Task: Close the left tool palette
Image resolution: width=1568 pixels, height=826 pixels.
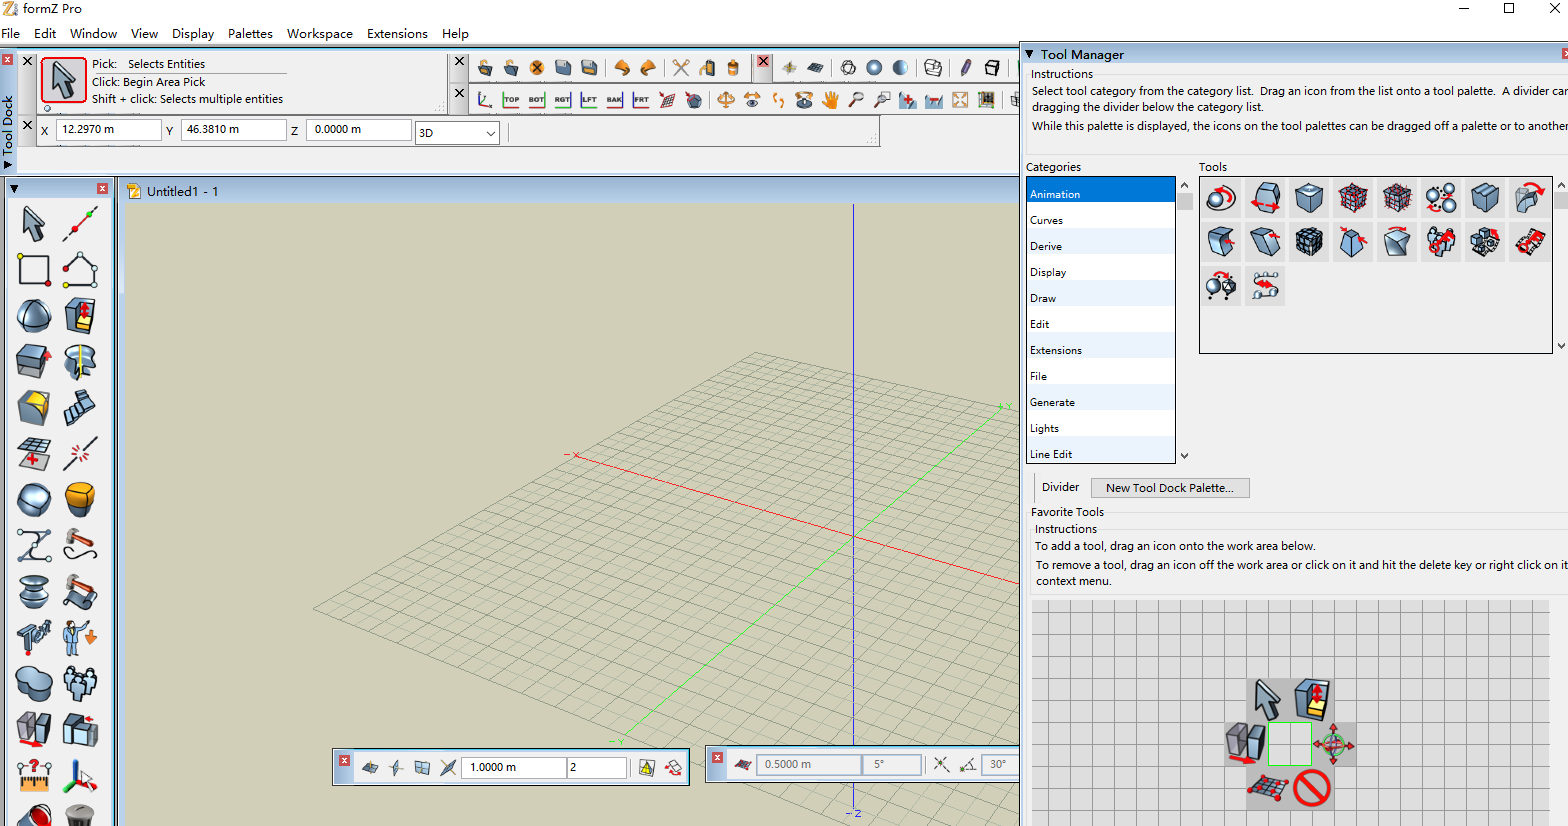Action: tap(102, 188)
